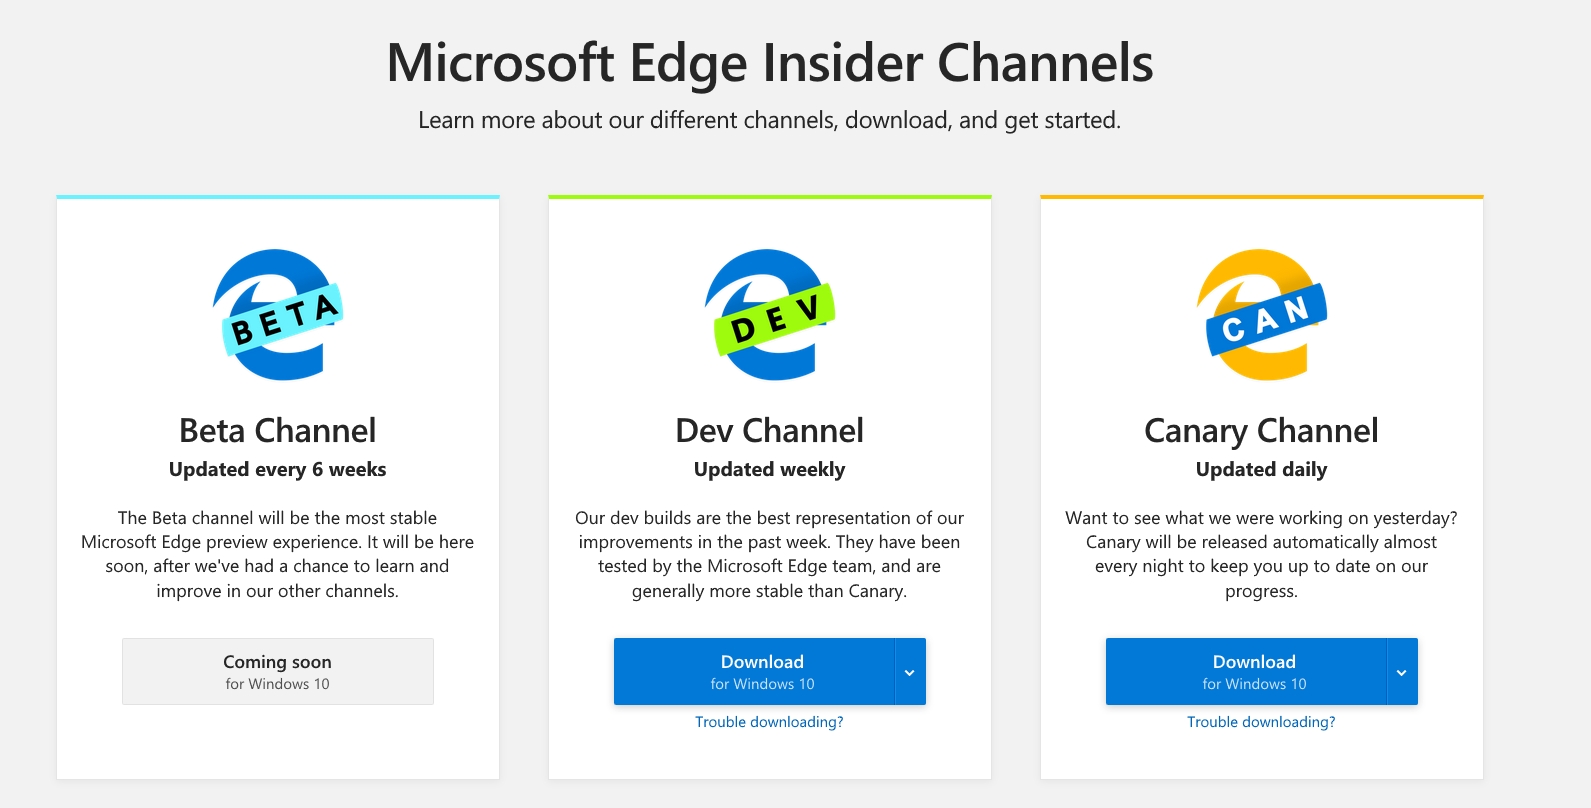Viewport: 1591px width, 808px height.
Task: Click the Canary description paragraph
Action: (x=1262, y=555)
